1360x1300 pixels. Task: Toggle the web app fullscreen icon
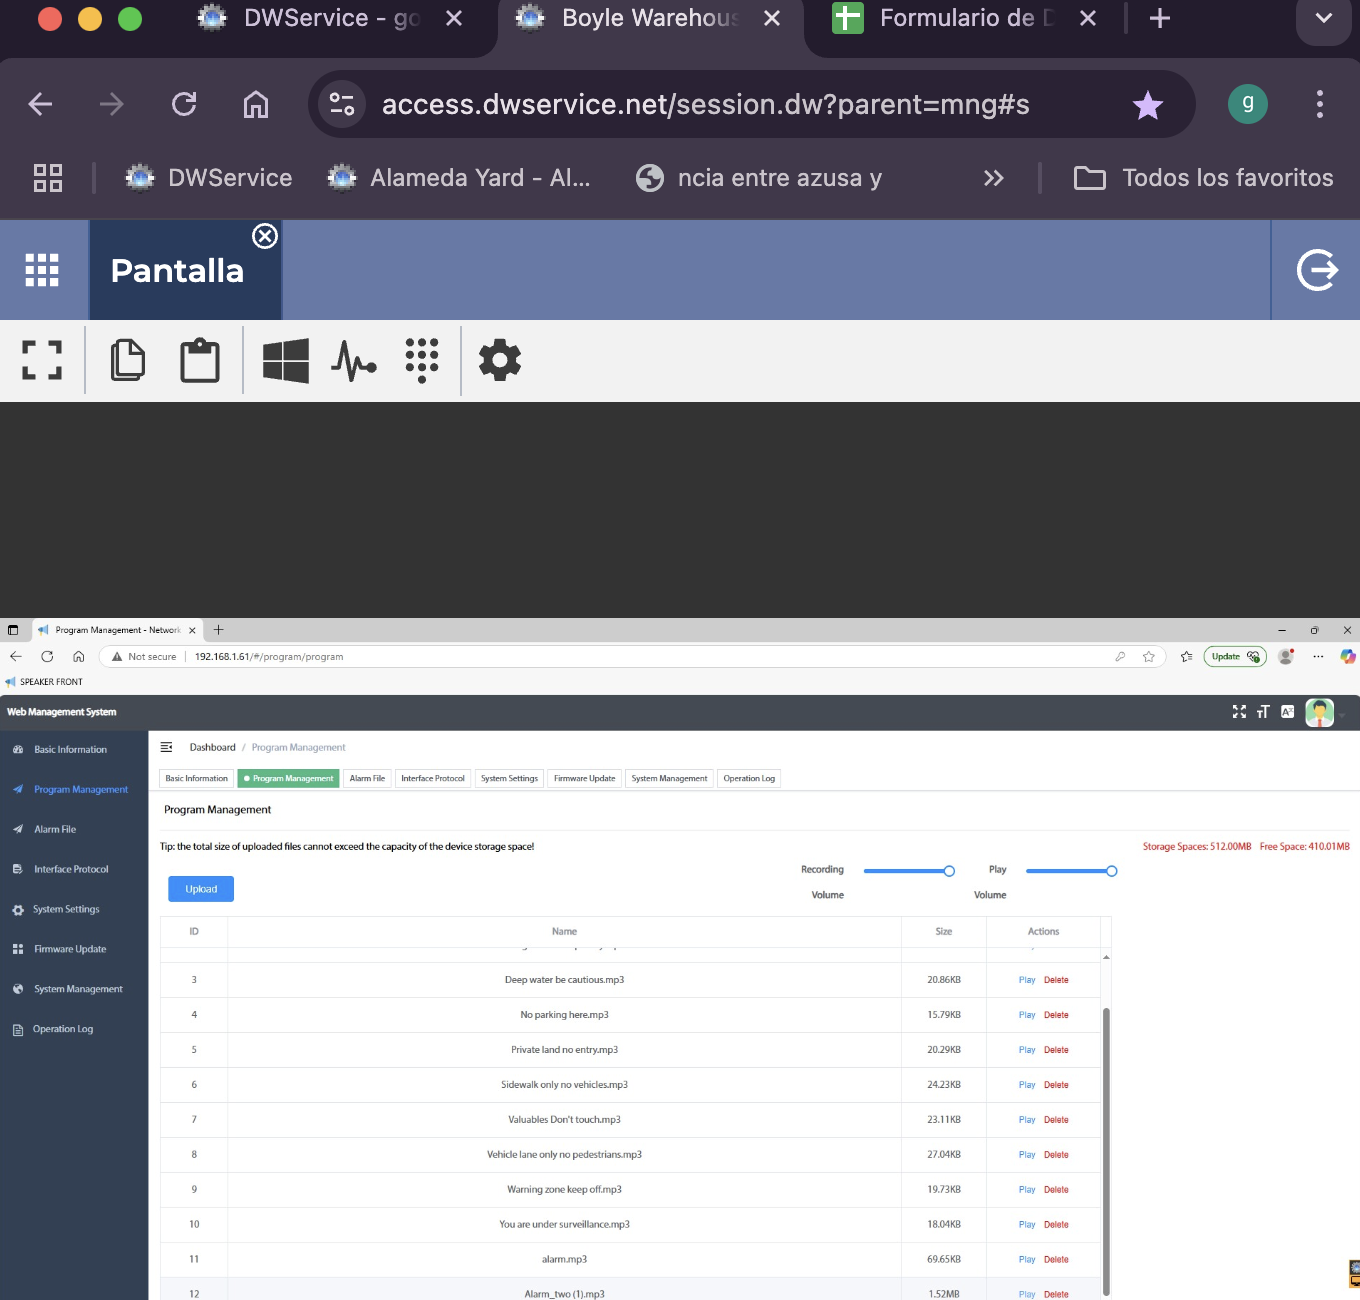coord(1239,712)
